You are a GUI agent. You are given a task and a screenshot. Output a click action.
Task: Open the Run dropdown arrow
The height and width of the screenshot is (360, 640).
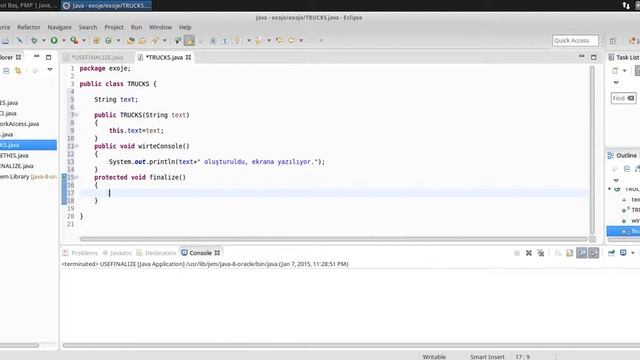tap(63, 40)
